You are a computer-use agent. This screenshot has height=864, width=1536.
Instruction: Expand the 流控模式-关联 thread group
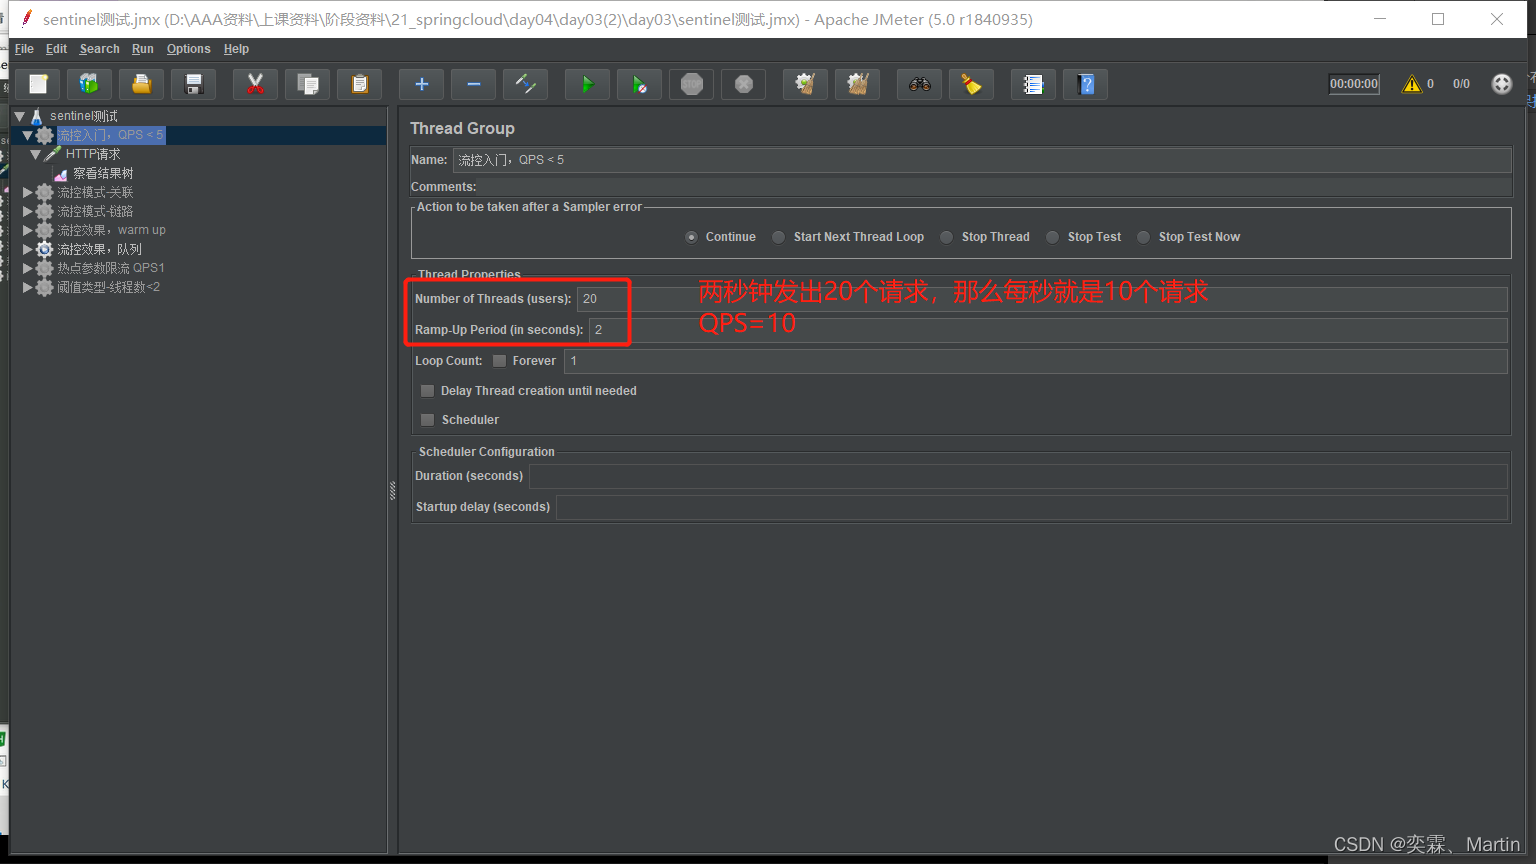[x=28, y=192]
